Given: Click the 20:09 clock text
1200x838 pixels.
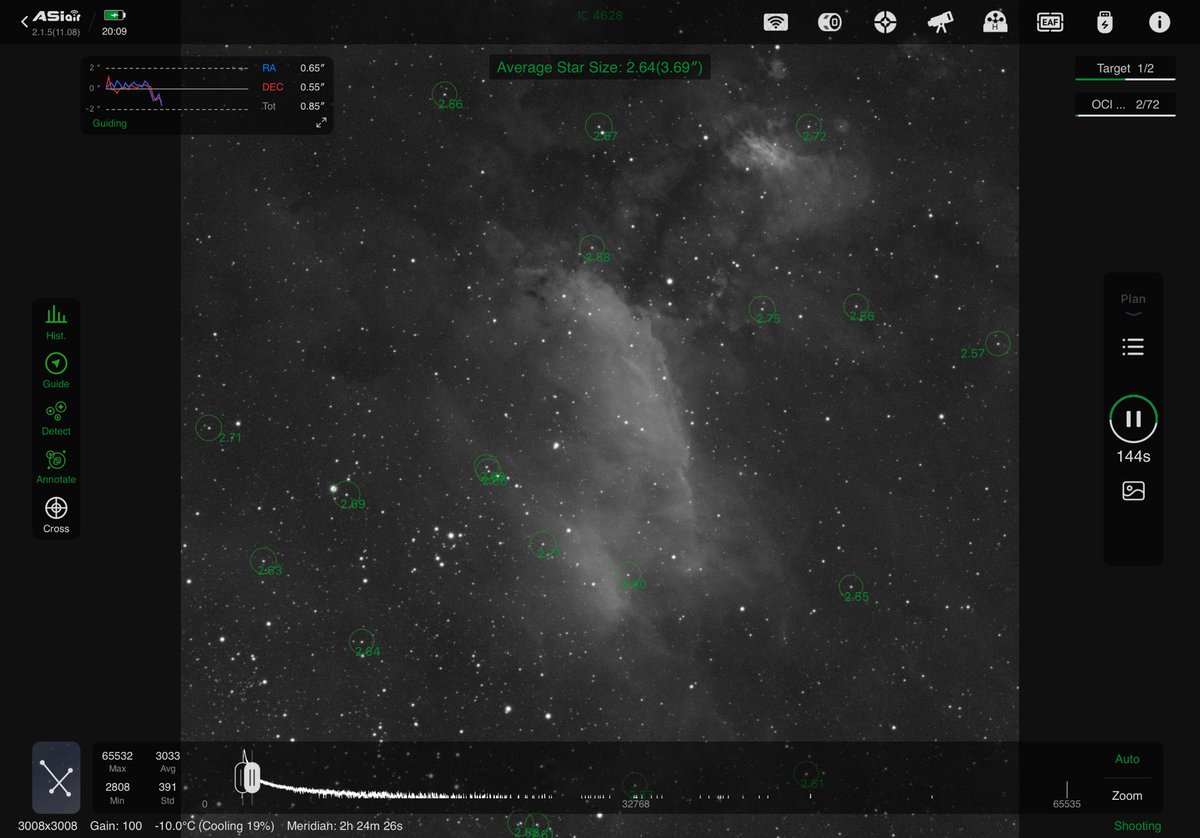Looking at the screenshot, I should tap(114, 31).
